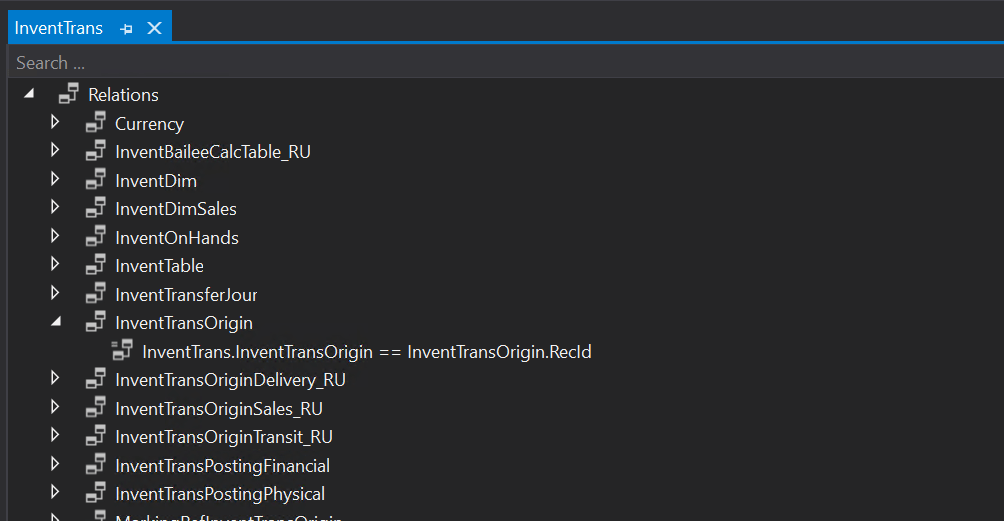Collapse the InventTransOrigin relation
Image resolution: width=1004 pixels, height=521 pixels.
(56, 322)
